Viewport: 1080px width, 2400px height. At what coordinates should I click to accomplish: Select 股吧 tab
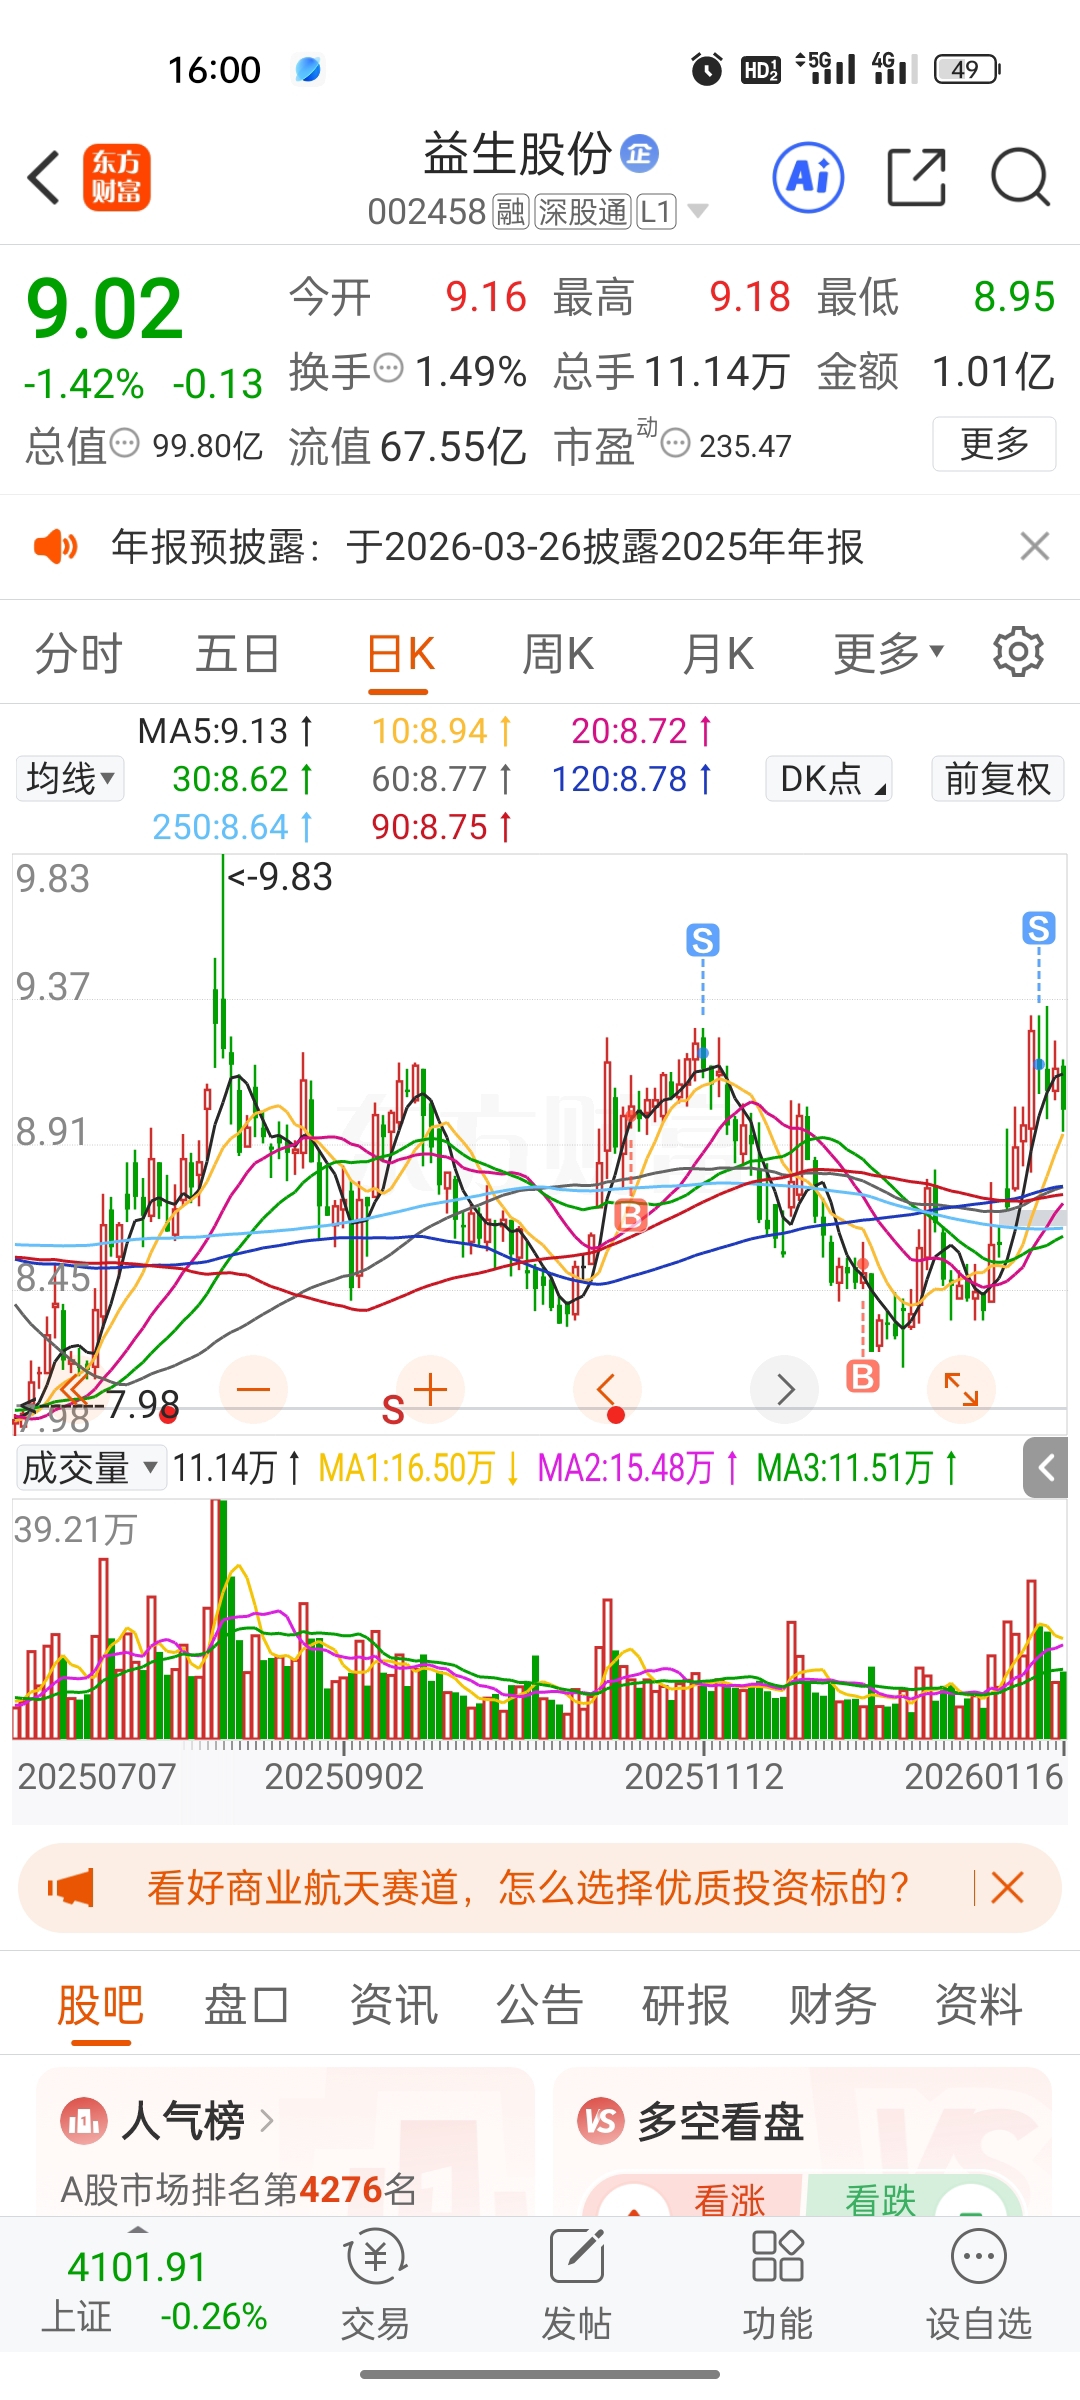[x=100, y=2005]
